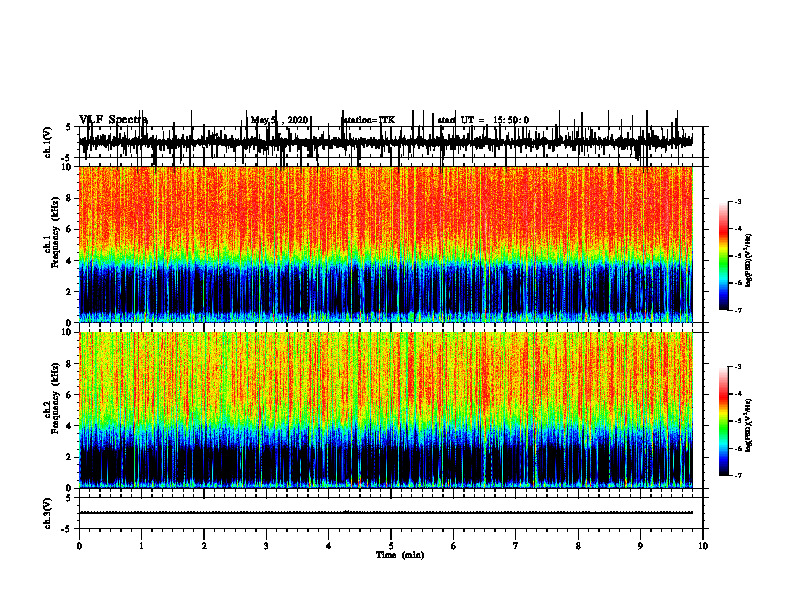Click the "6" kHz tick on ch.2 axis
This screenshot has width=792, height=612.
pos(70,395)
